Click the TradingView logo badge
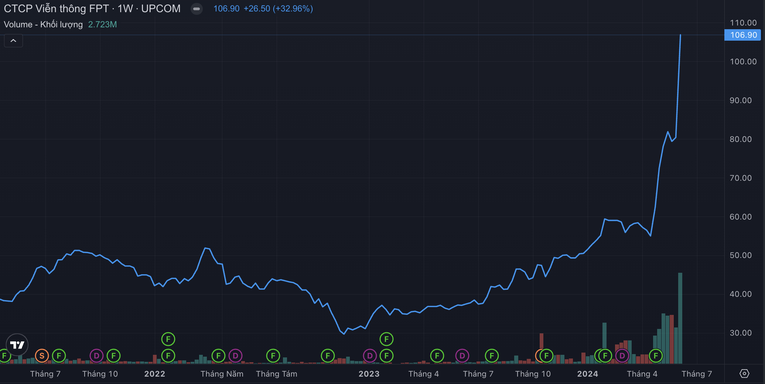 pos(17,345)
